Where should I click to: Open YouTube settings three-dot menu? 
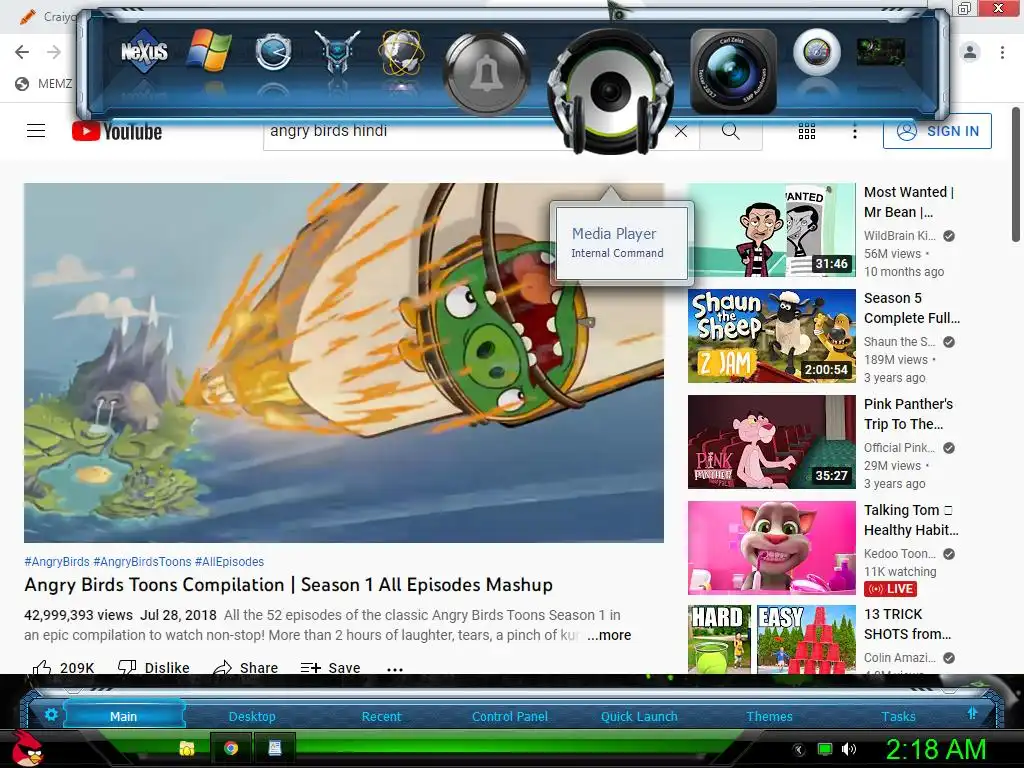(x=854, y=132)
